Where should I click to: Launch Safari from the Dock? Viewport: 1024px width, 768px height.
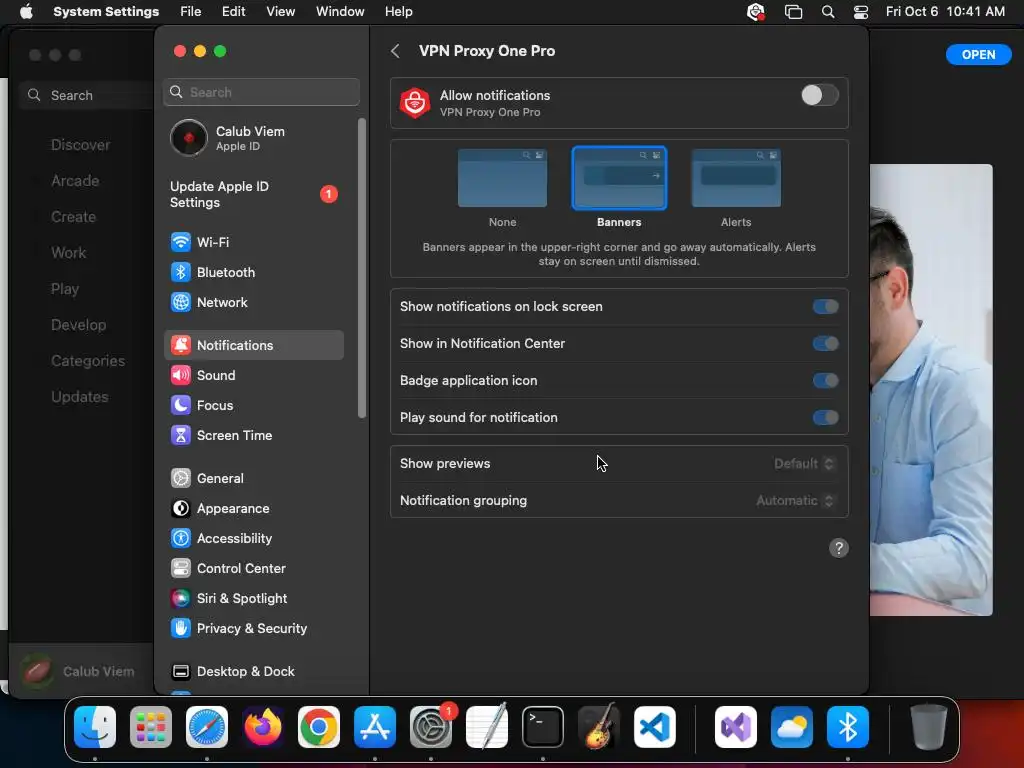(x=207, y=727)
